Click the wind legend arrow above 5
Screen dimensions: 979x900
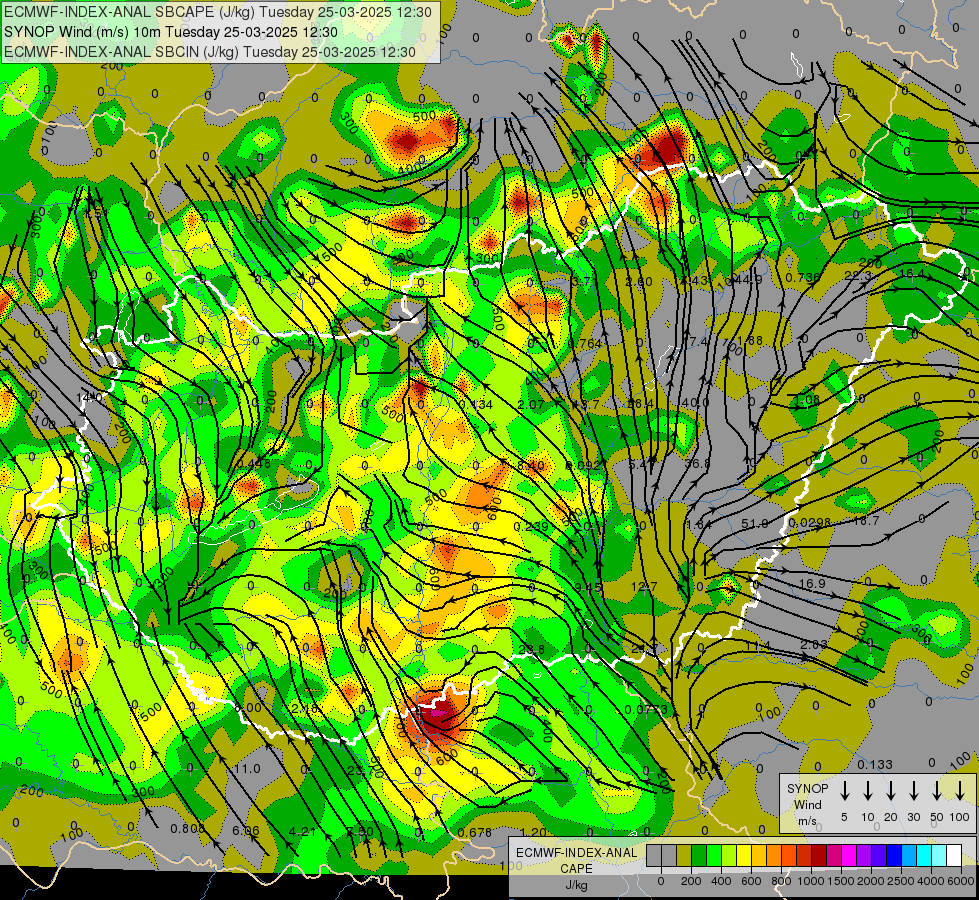pyautogui.click(x=844, y=791)
